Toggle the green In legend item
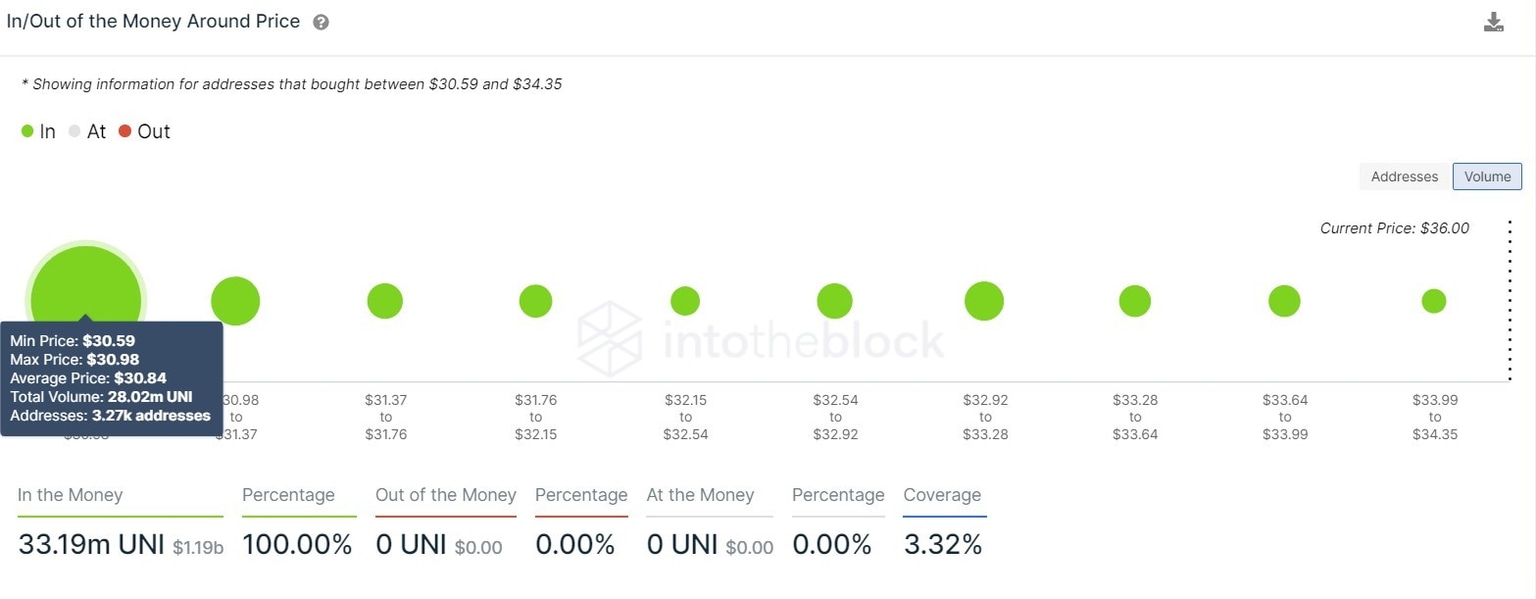The width and height of the screenshot is (1536, 599). (x=39, y=132)
